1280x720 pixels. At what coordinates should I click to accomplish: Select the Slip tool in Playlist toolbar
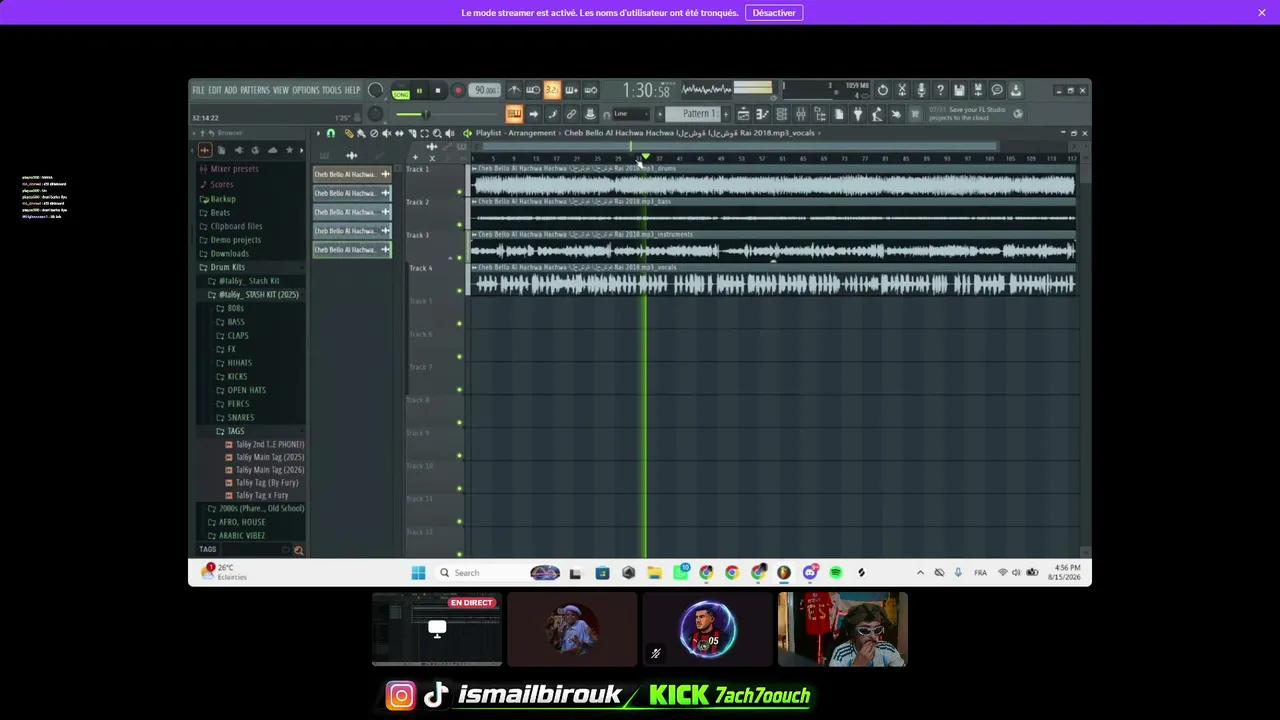pos(399,133)
